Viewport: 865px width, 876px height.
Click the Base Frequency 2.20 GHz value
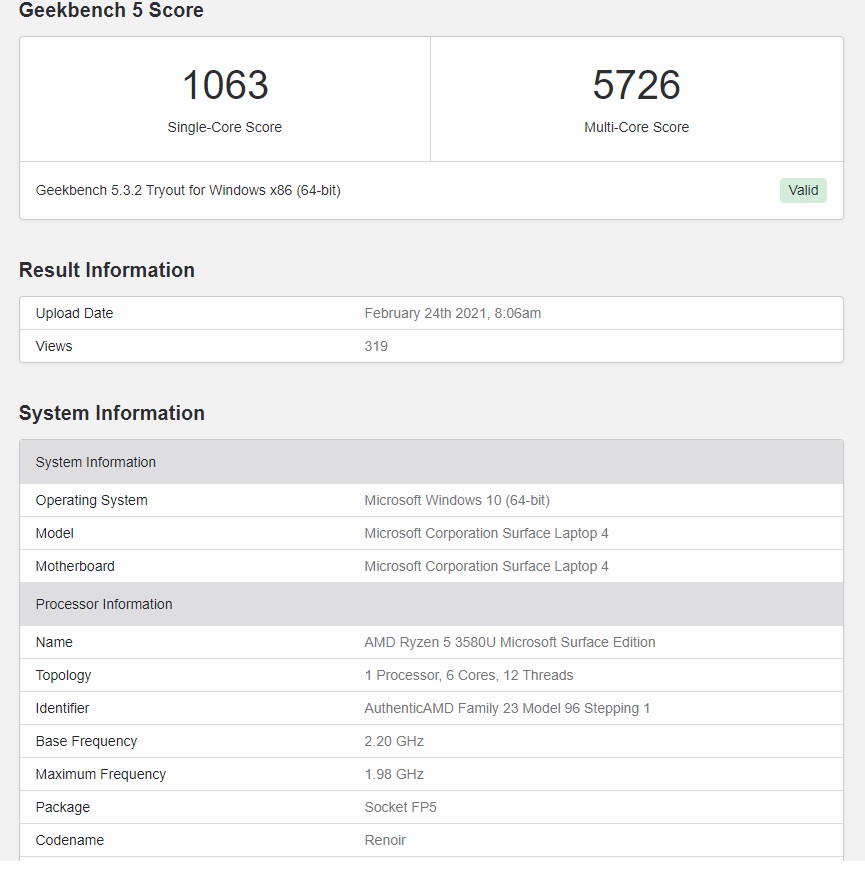(x=394, y=741)
